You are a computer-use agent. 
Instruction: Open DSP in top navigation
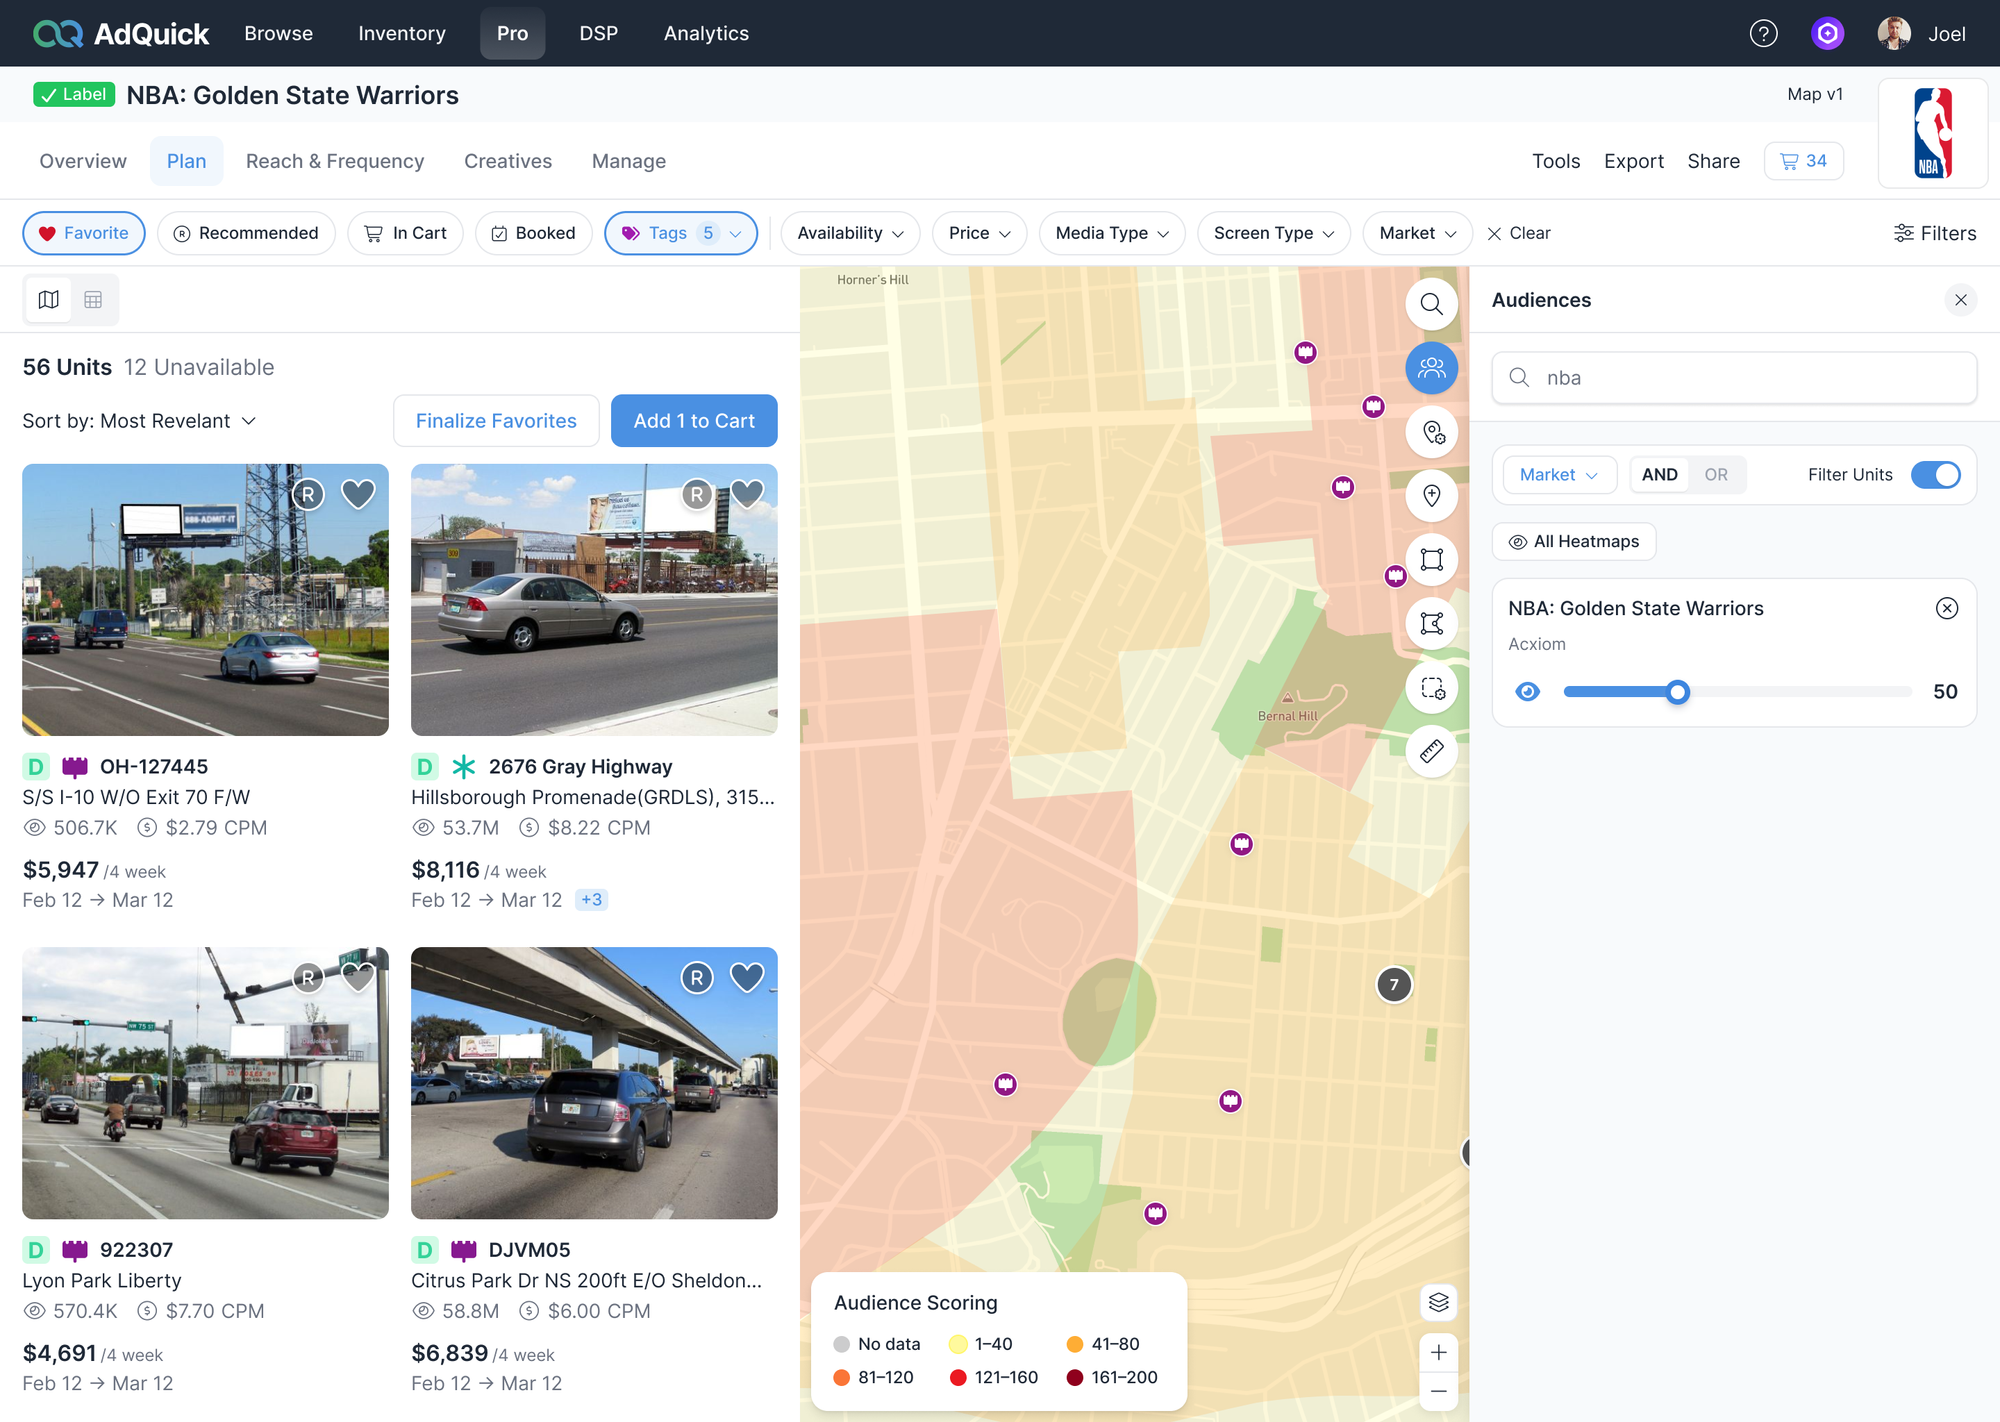pos(599,34)
